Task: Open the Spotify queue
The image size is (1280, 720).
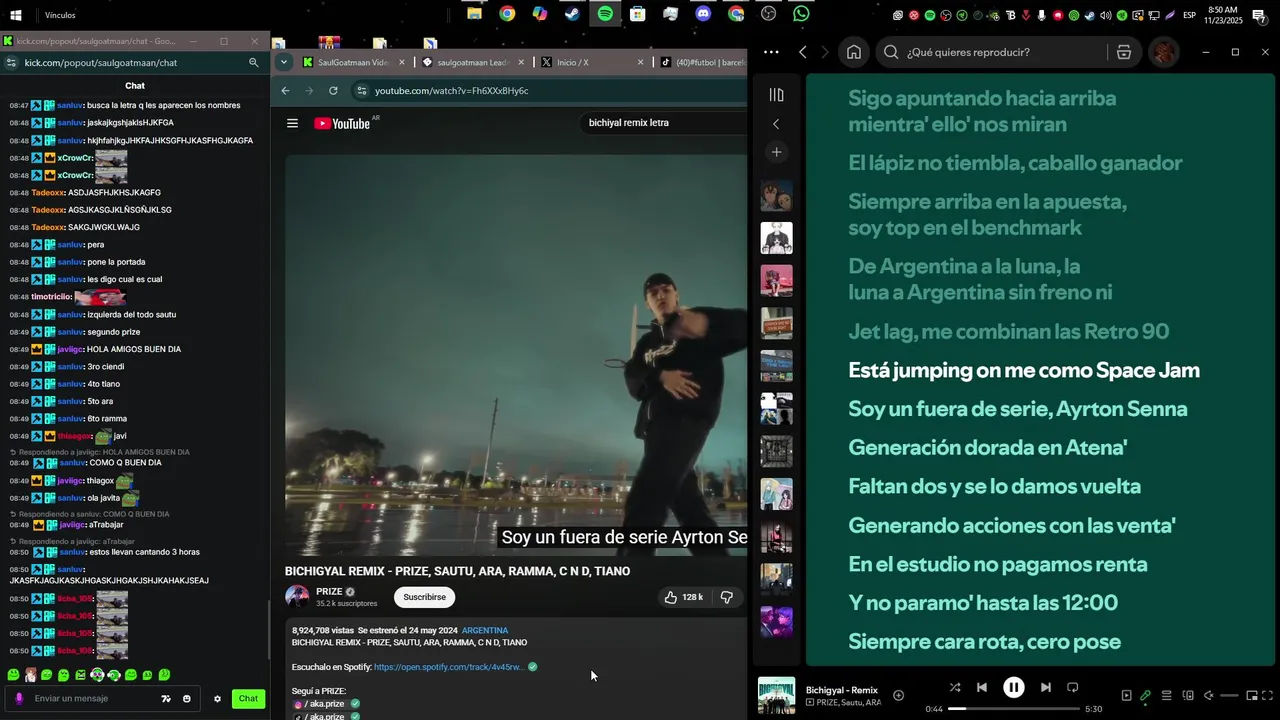Action: coord(1166,695)
